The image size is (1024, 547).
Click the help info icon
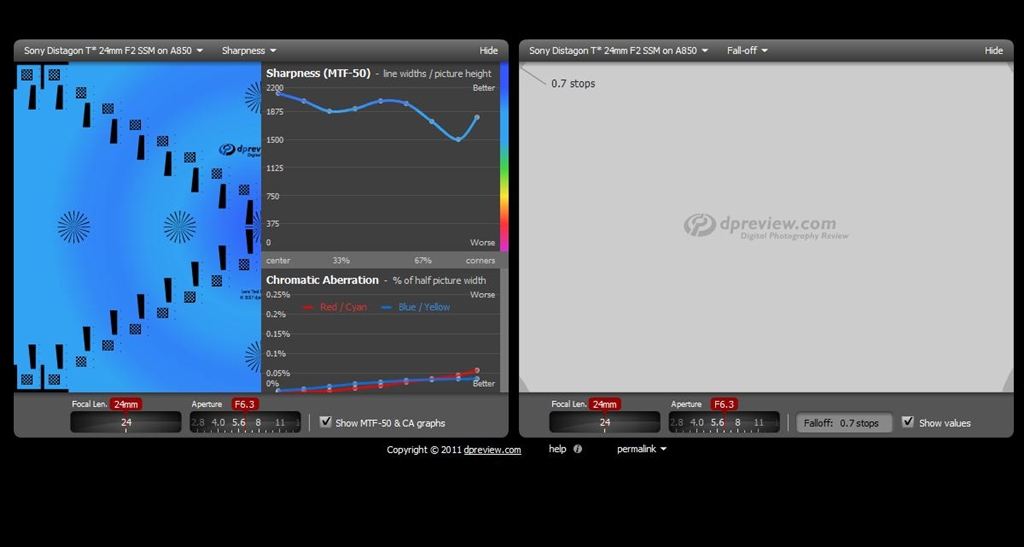577,449
